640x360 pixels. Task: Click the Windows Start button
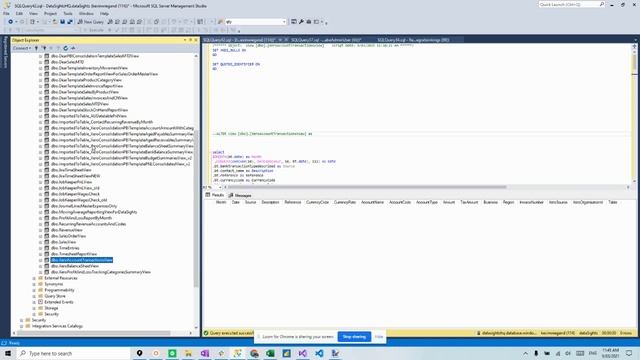click(x=8, y=353)
